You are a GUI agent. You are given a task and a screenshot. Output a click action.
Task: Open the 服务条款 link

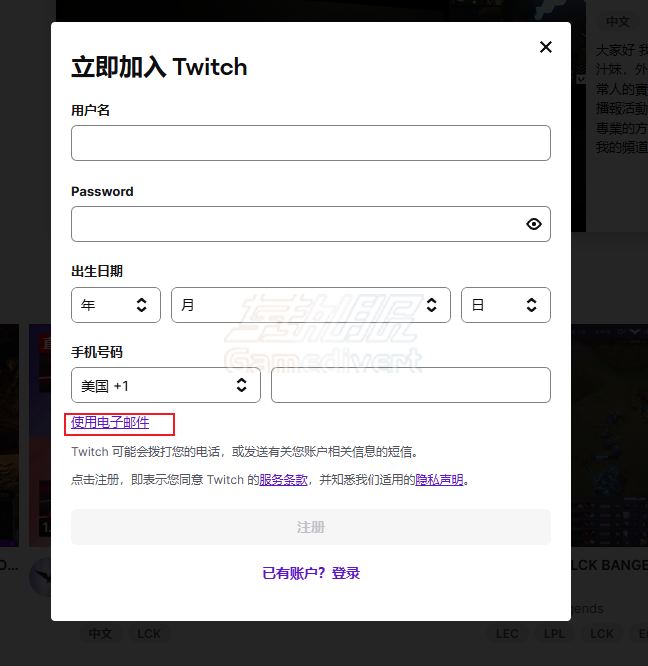point(283,480)
